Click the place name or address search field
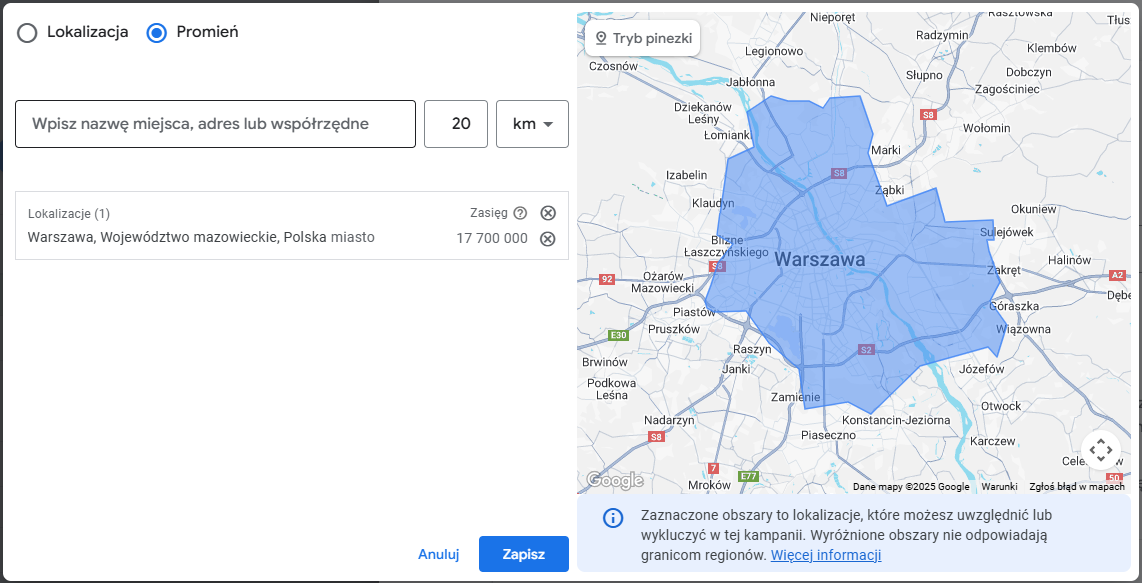The image size is (1142, 583). click(215, 124)
